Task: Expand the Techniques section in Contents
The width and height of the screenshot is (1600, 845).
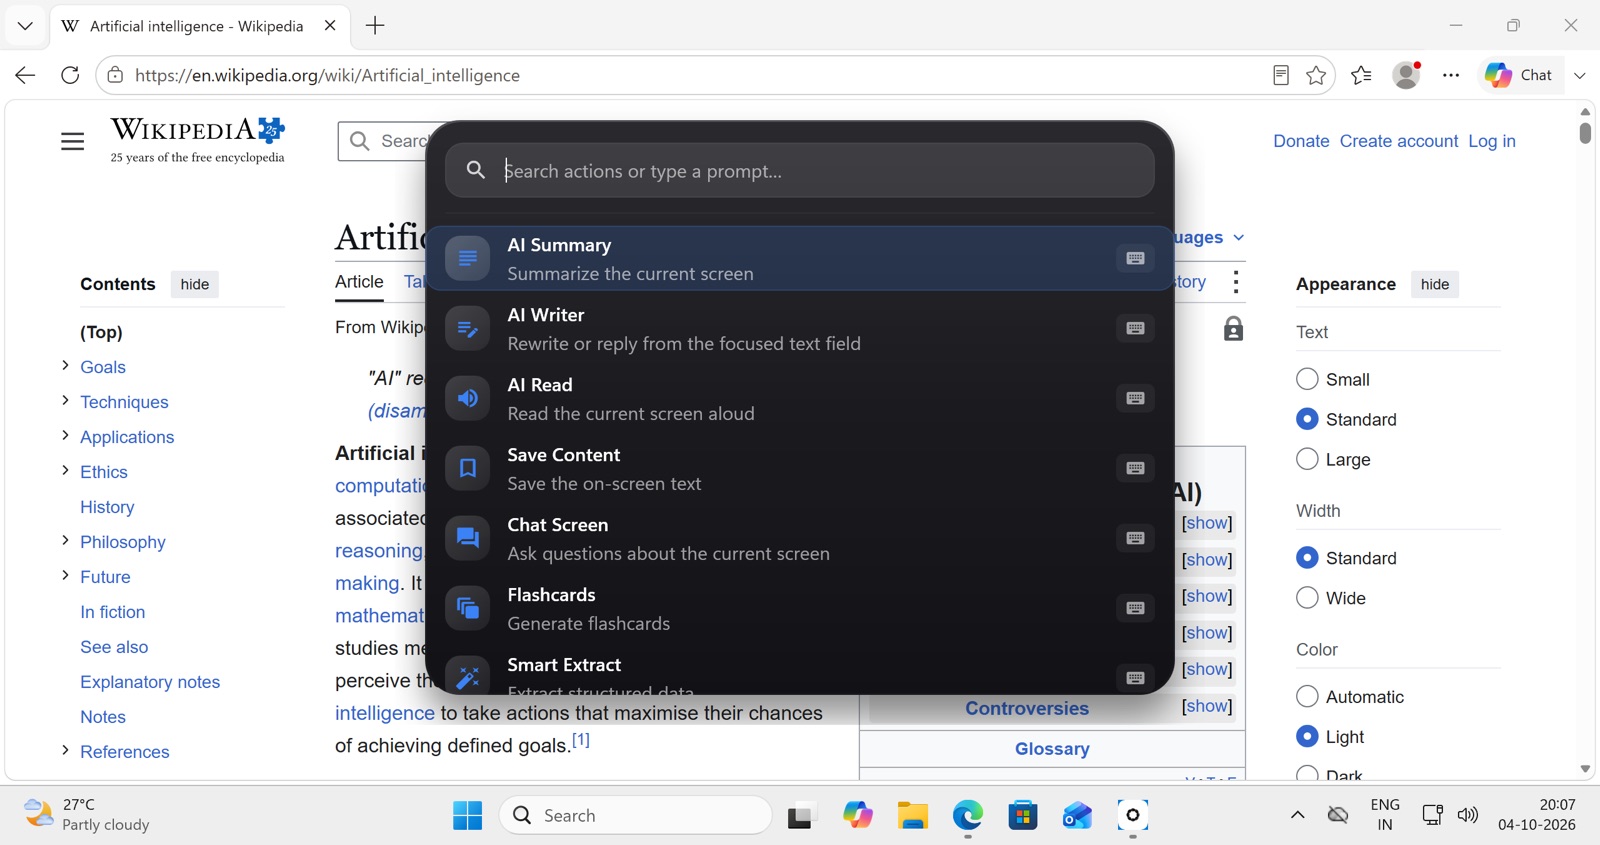Action: point(65,401)
